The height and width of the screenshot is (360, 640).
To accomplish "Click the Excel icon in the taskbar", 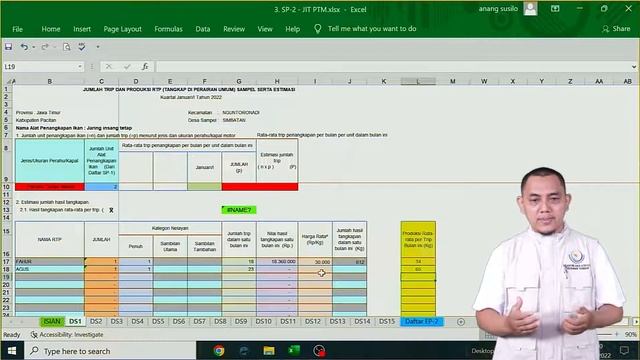I will (x=294, y=351).
